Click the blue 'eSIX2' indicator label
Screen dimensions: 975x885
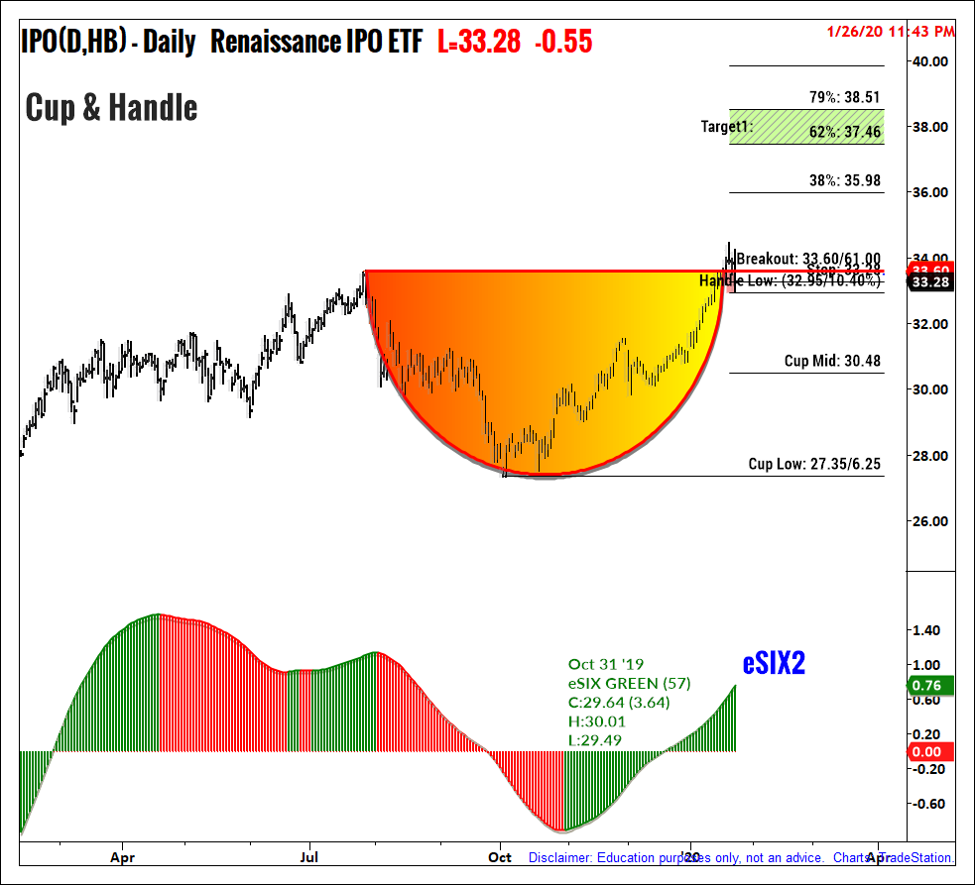[774, 663]
